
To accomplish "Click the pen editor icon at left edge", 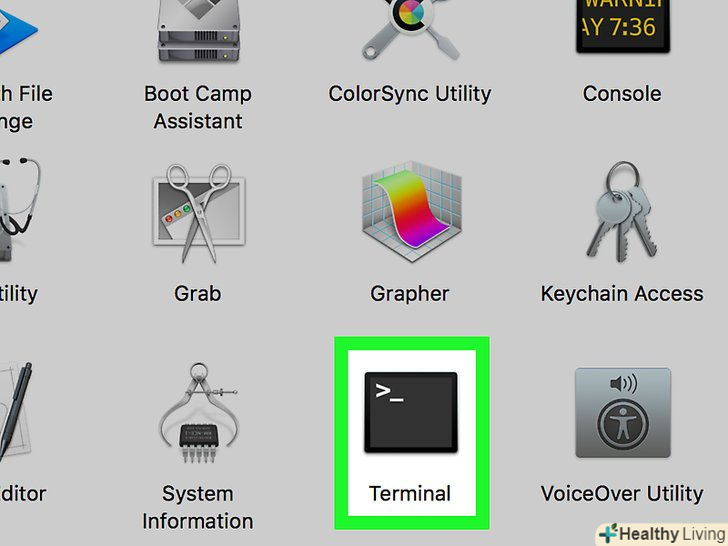I will tap(15, 412).
